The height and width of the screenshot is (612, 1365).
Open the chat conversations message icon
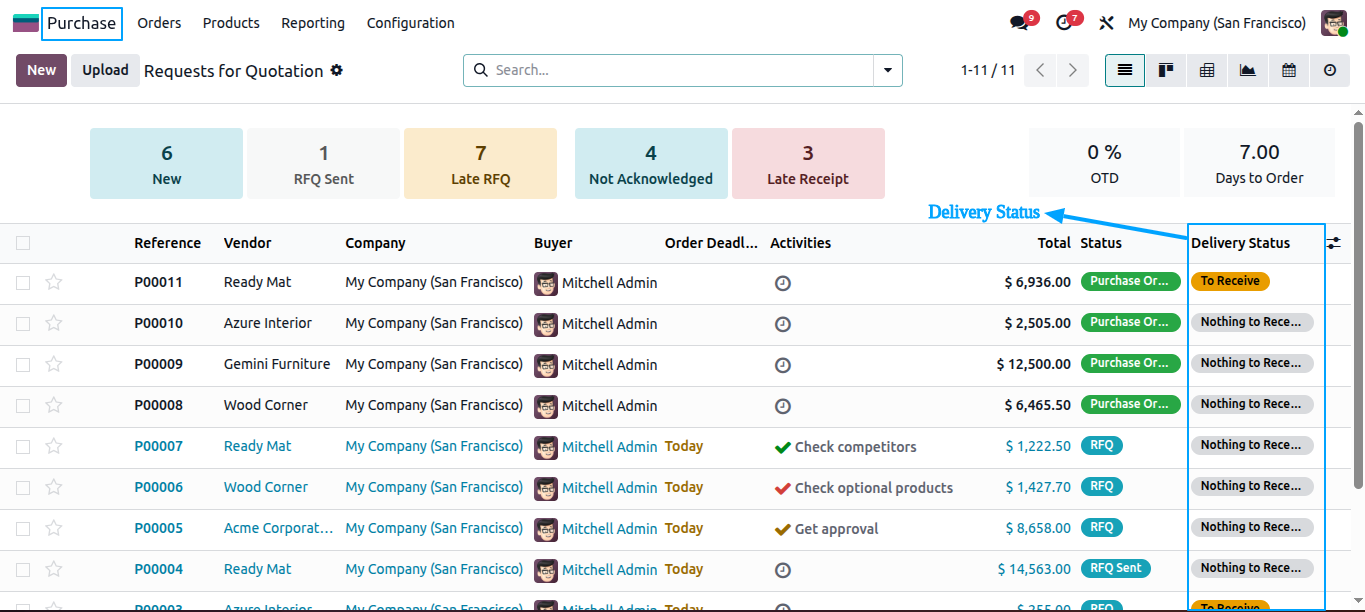click(x=1020, y=23)
